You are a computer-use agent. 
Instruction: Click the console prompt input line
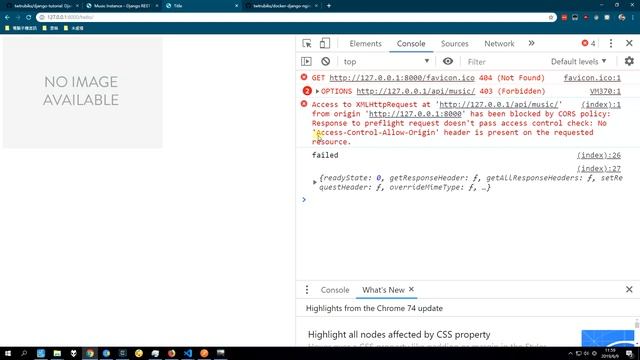pos(469,200)
